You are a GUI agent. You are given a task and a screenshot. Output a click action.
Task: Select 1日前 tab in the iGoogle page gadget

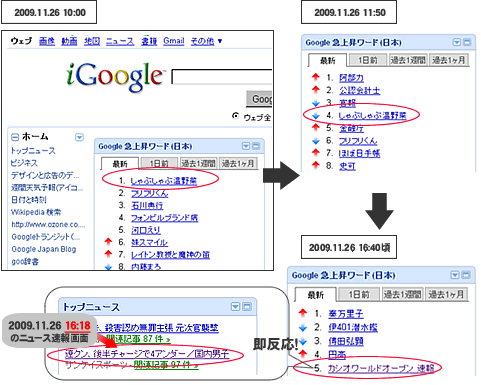pos(159,163)
